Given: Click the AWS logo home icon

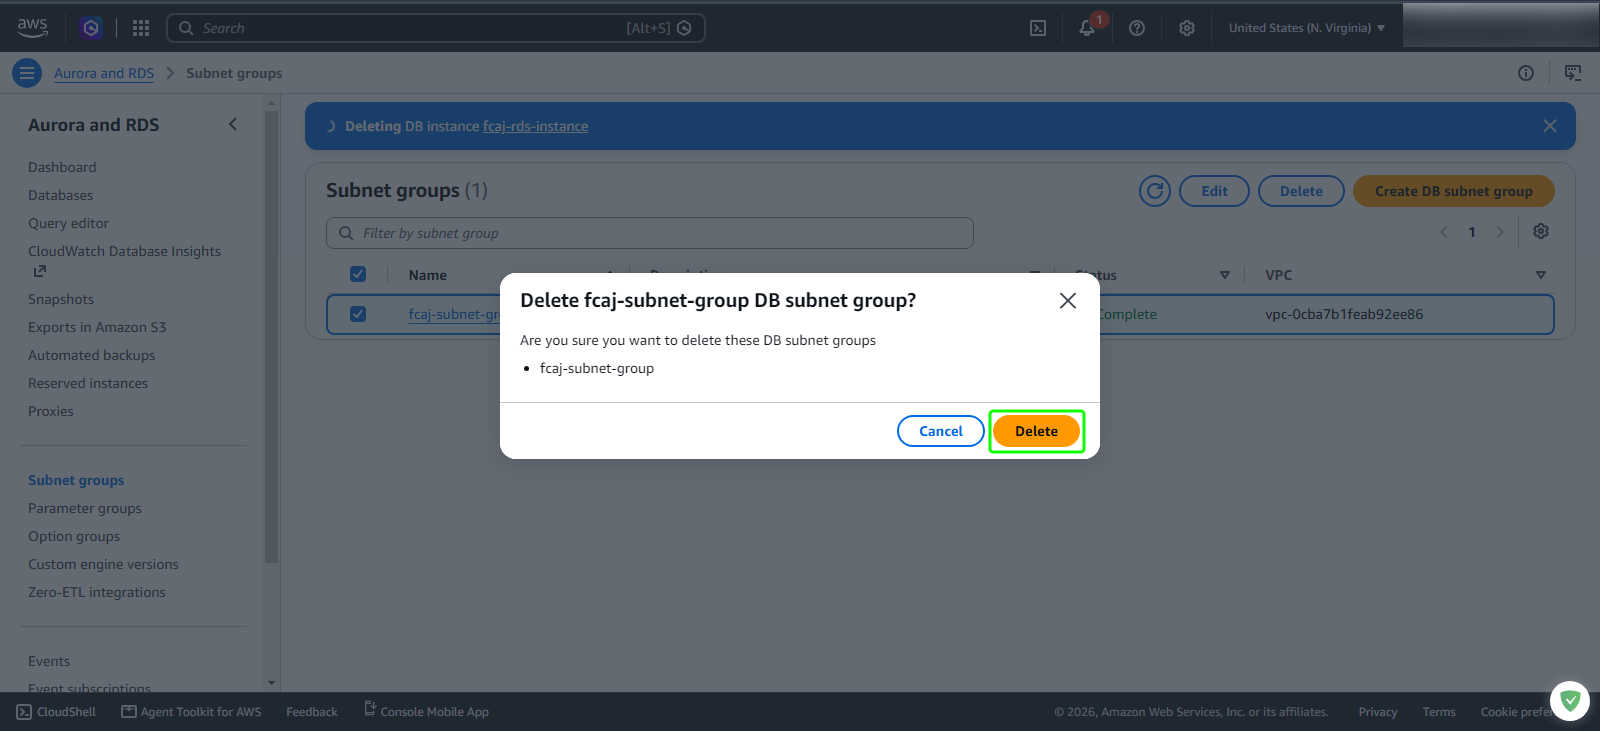Looking at the screenshot, I should 32,28.
